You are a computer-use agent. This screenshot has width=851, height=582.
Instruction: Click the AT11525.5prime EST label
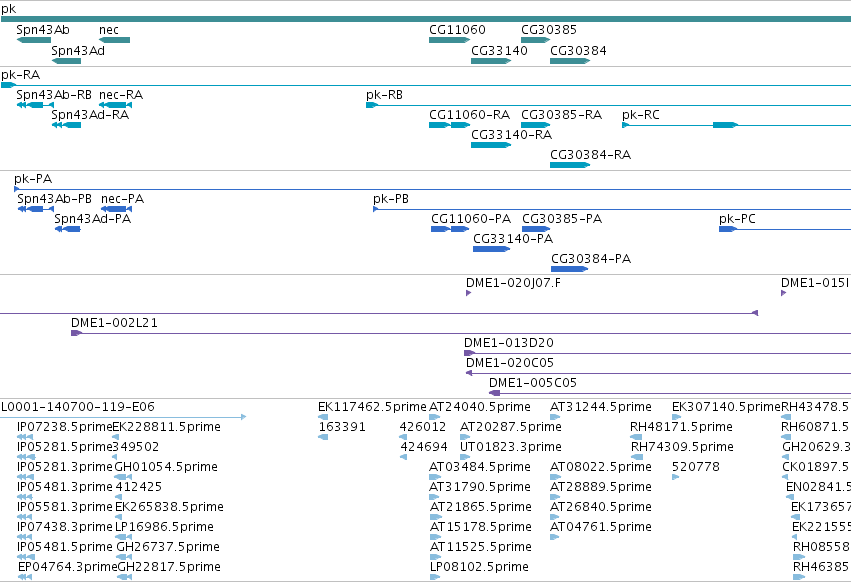tap(481, 547)
